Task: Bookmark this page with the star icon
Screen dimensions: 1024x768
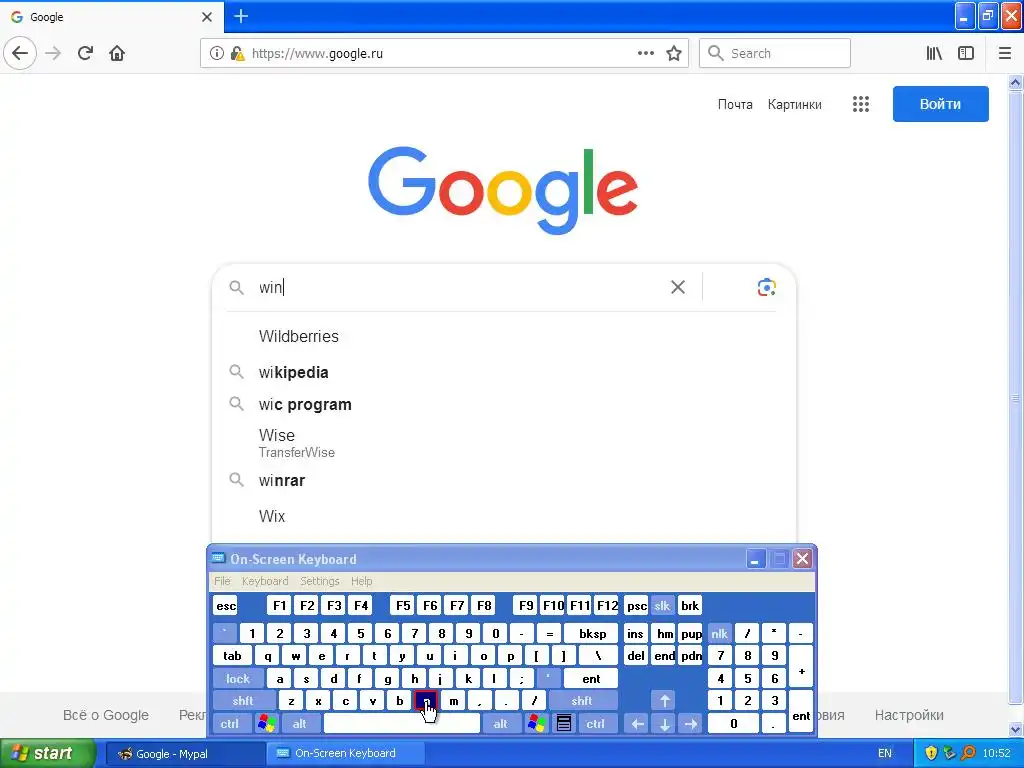Action: pyautogui.click(x=674, y=53)
